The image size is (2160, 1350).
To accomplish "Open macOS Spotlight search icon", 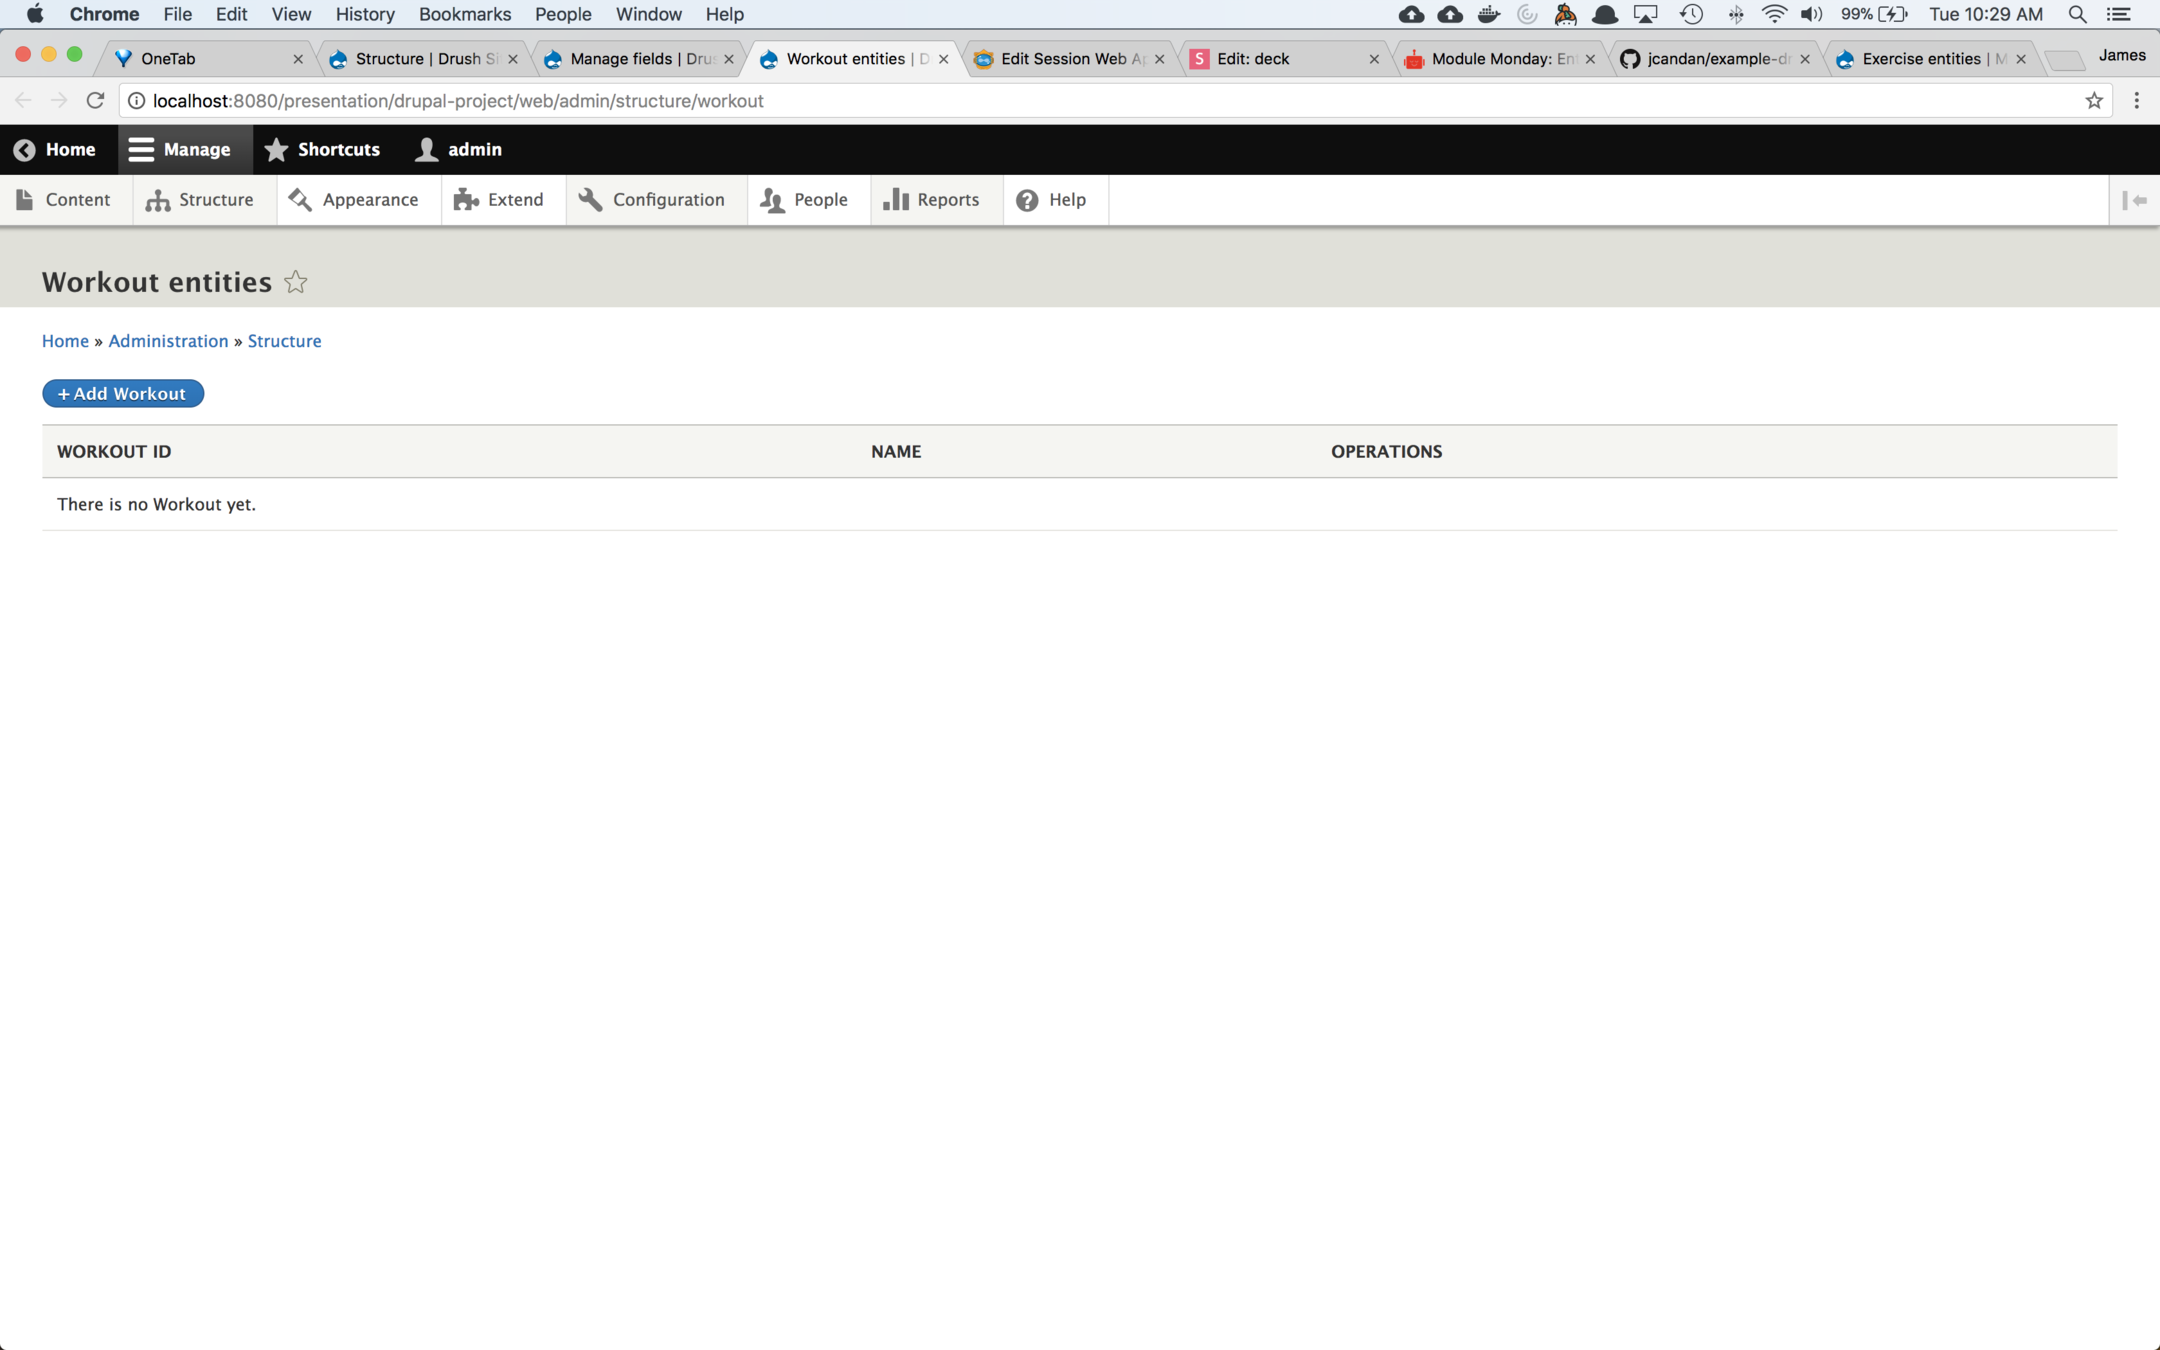I will (2077, 14).
